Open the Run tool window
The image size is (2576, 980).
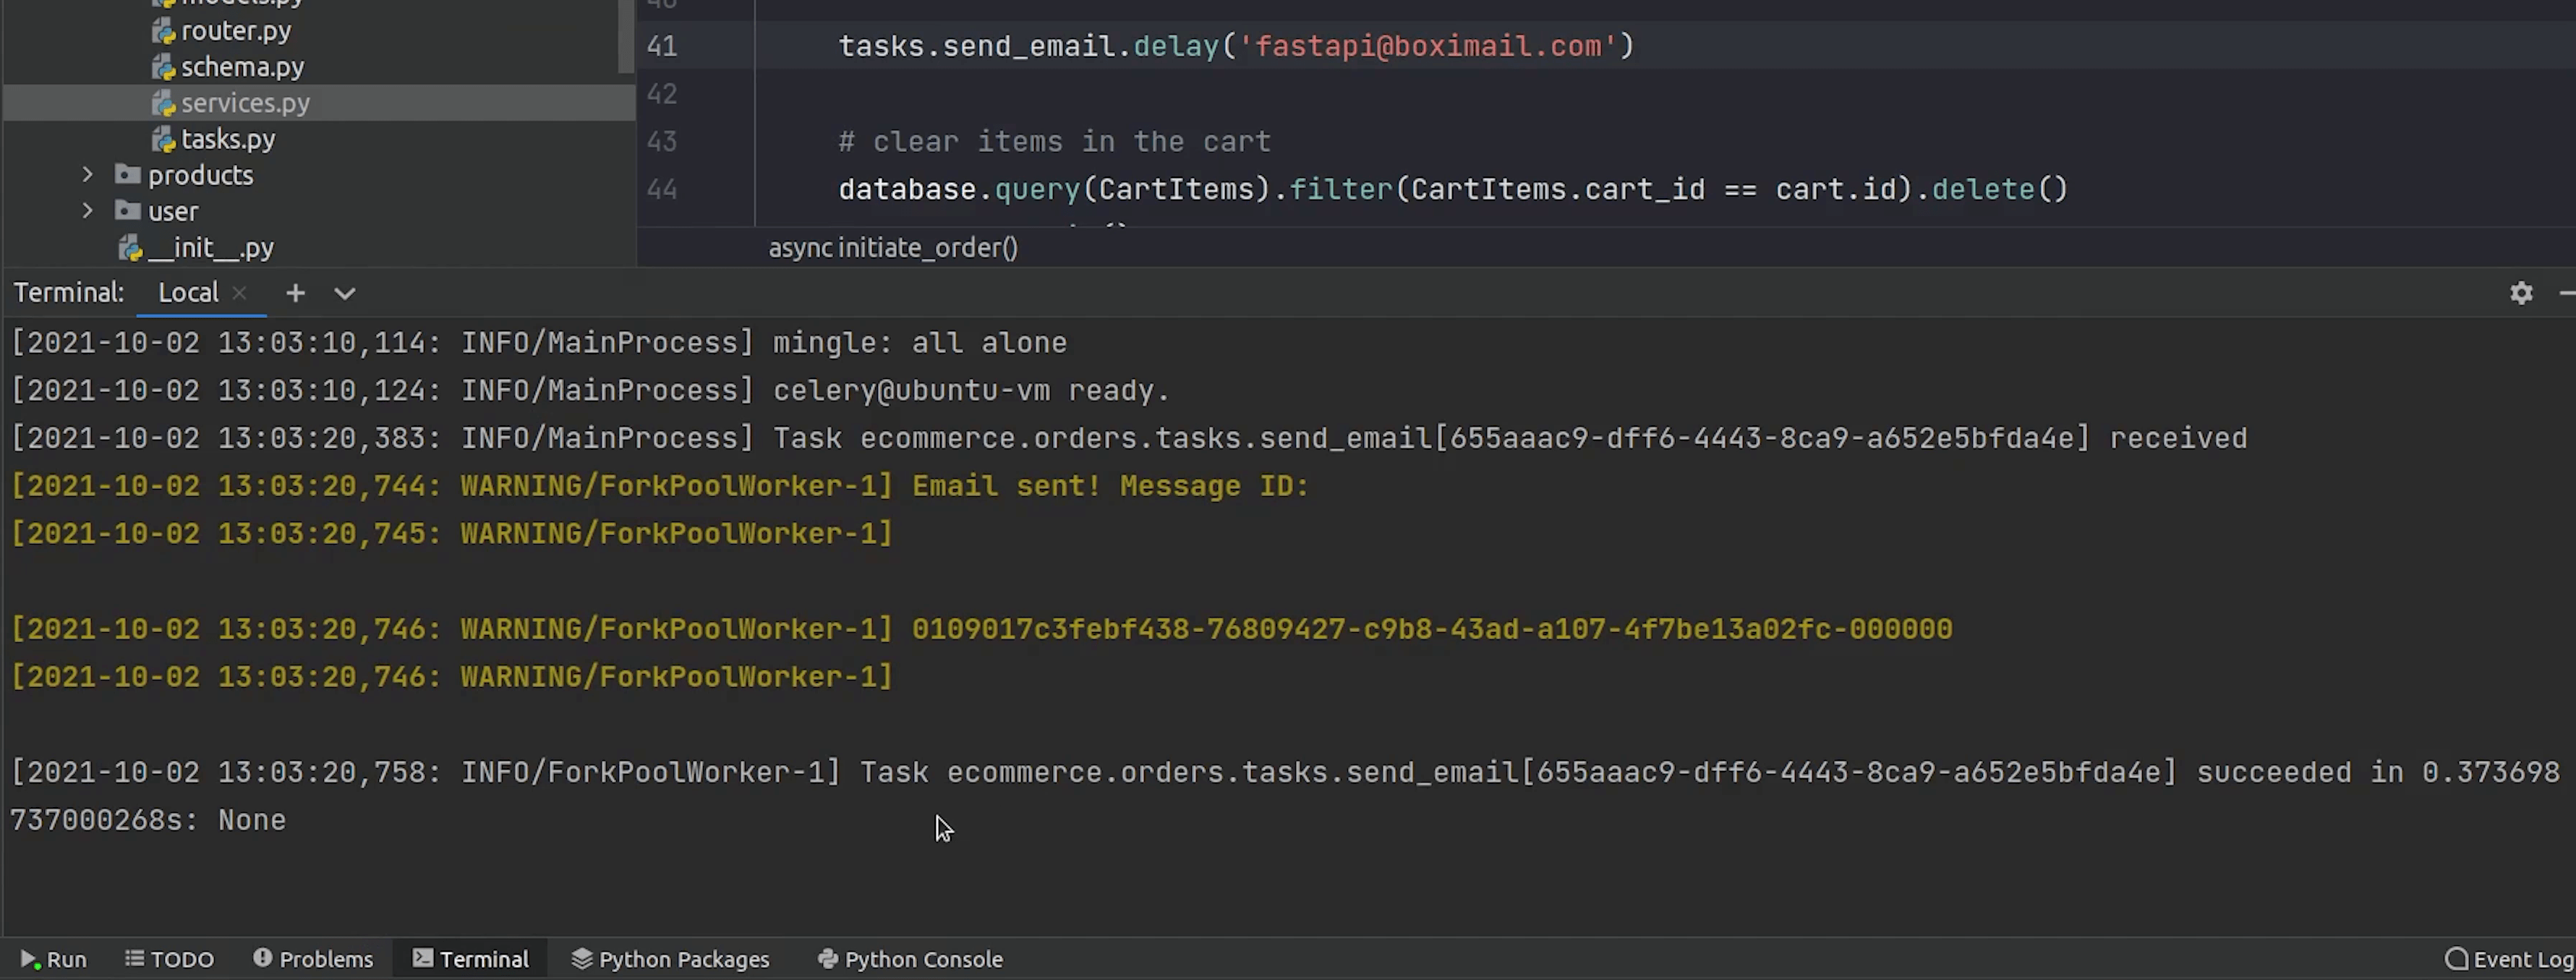click(x=54, y=959)
